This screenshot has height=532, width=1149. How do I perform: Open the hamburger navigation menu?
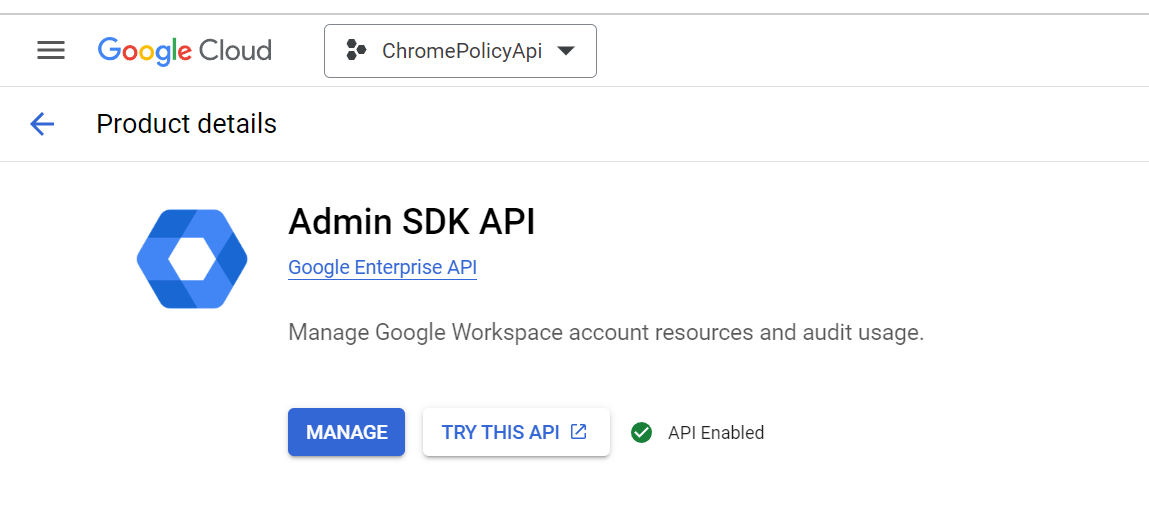coord(51,50)
